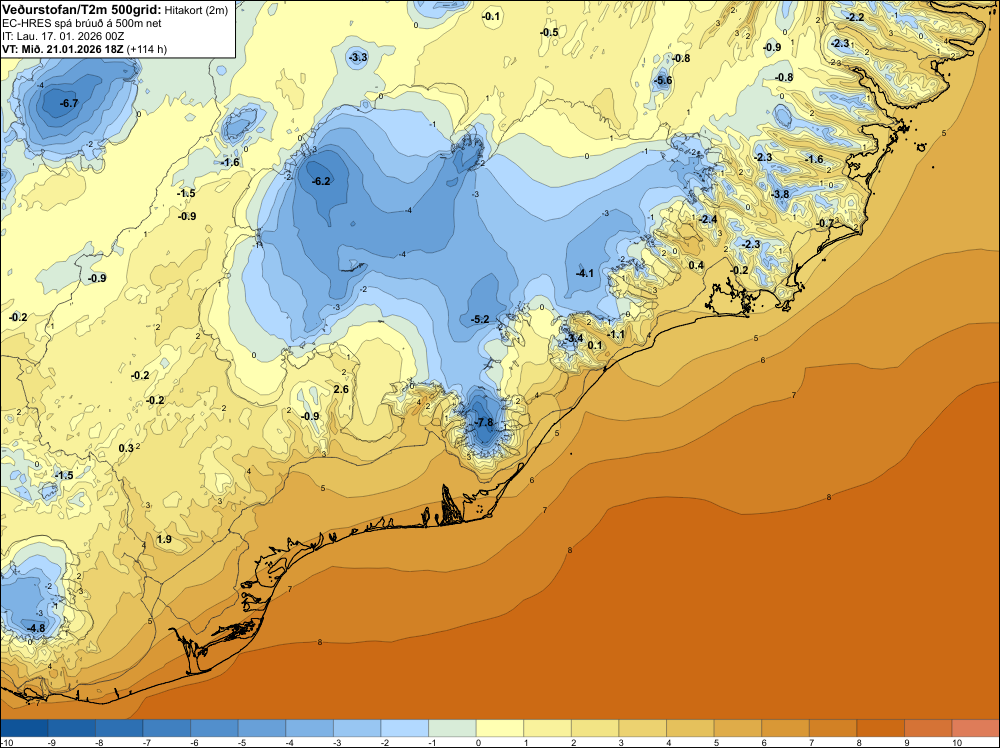Click the -4.1 temperature value
This screenshot has width=1000, height=748.
[x=584, y=273]
